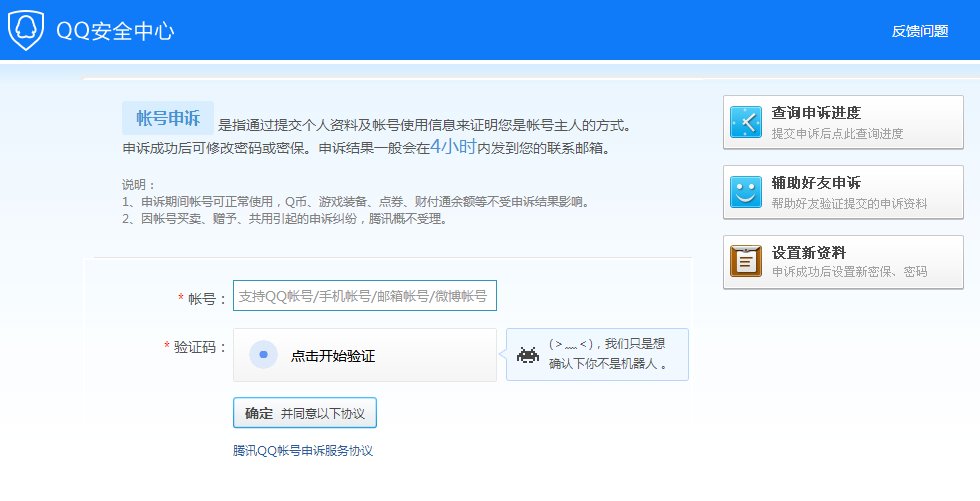The height and width of the screenshot is (501, 980).
Task: Click 确定 并同意以下协议 confirm button
Action: coord(305,413)
